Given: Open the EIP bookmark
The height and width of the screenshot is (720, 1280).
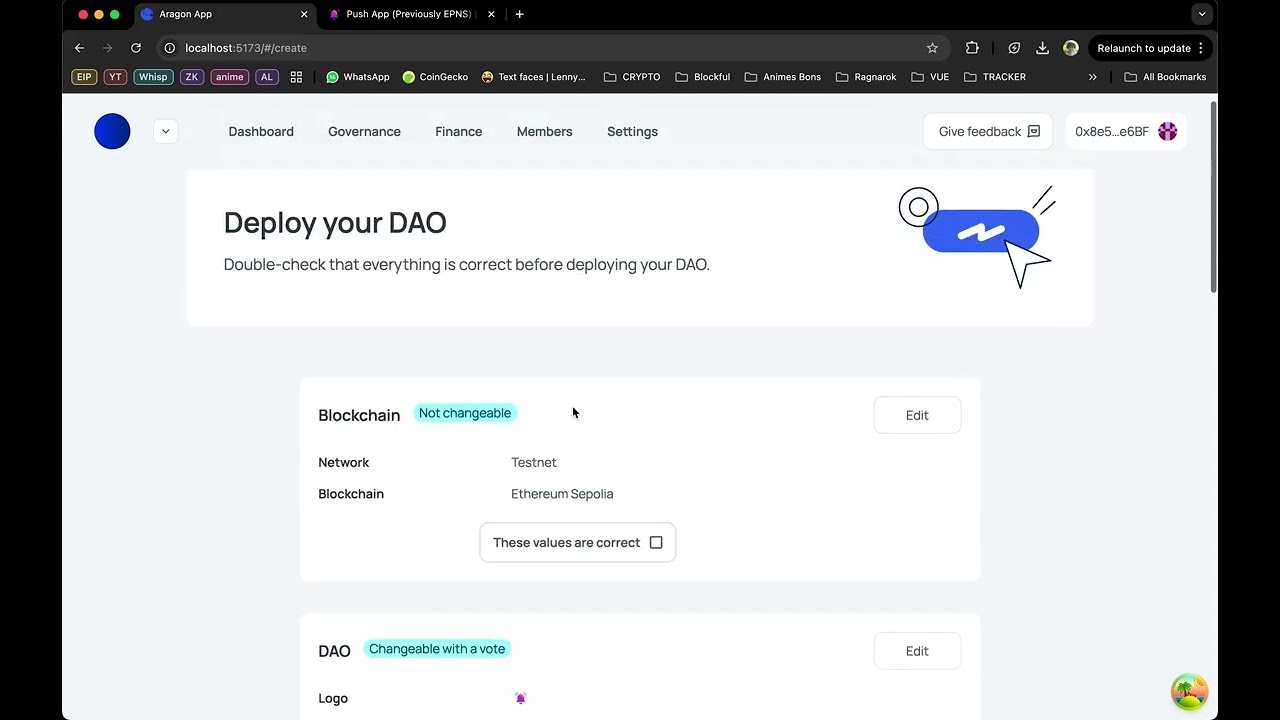Looking at the screenshot, I should click(x=84, y=77).
